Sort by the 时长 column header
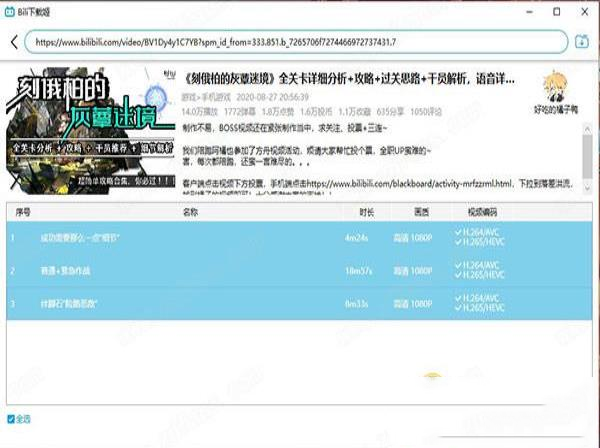 366,212
